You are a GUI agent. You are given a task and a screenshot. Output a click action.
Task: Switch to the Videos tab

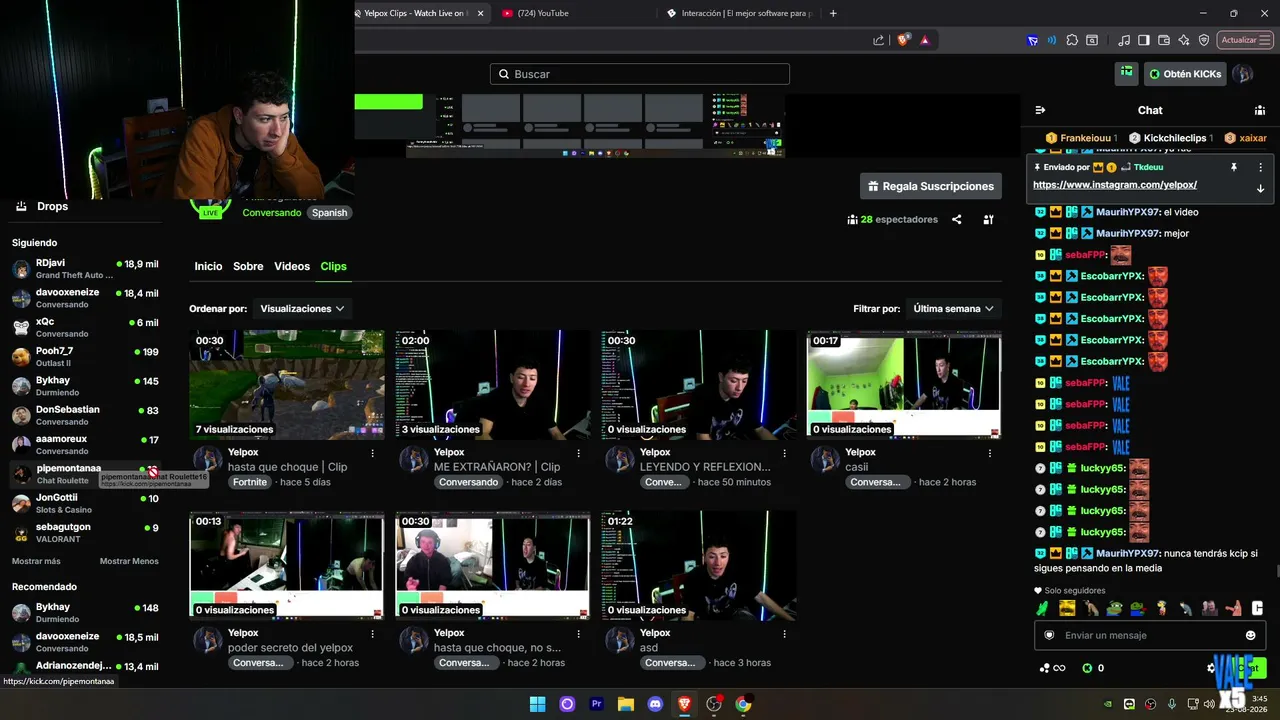tap(292, 266)
